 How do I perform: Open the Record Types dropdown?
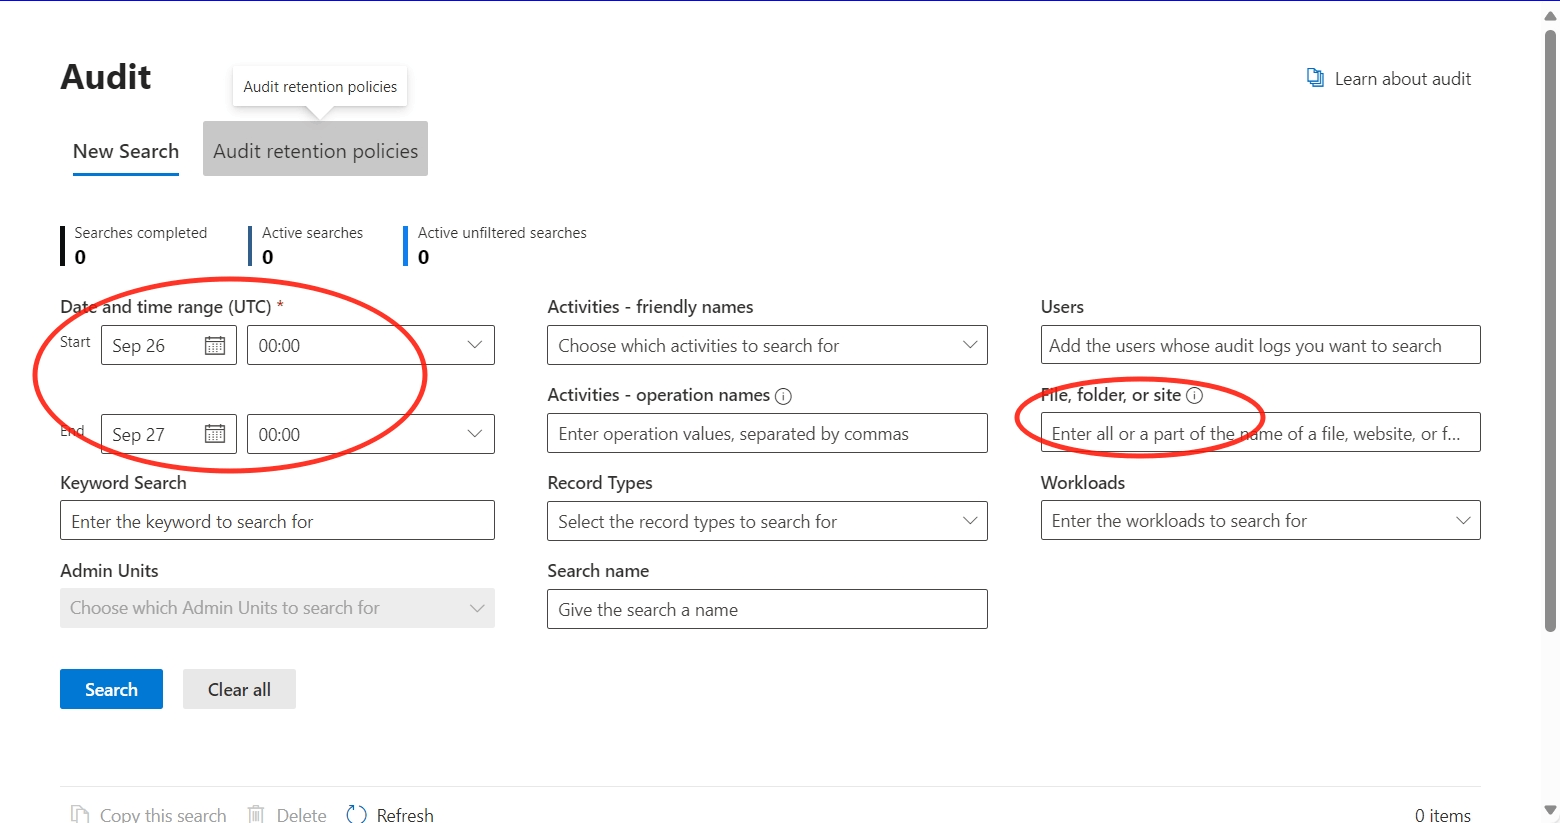pos(767,521)
